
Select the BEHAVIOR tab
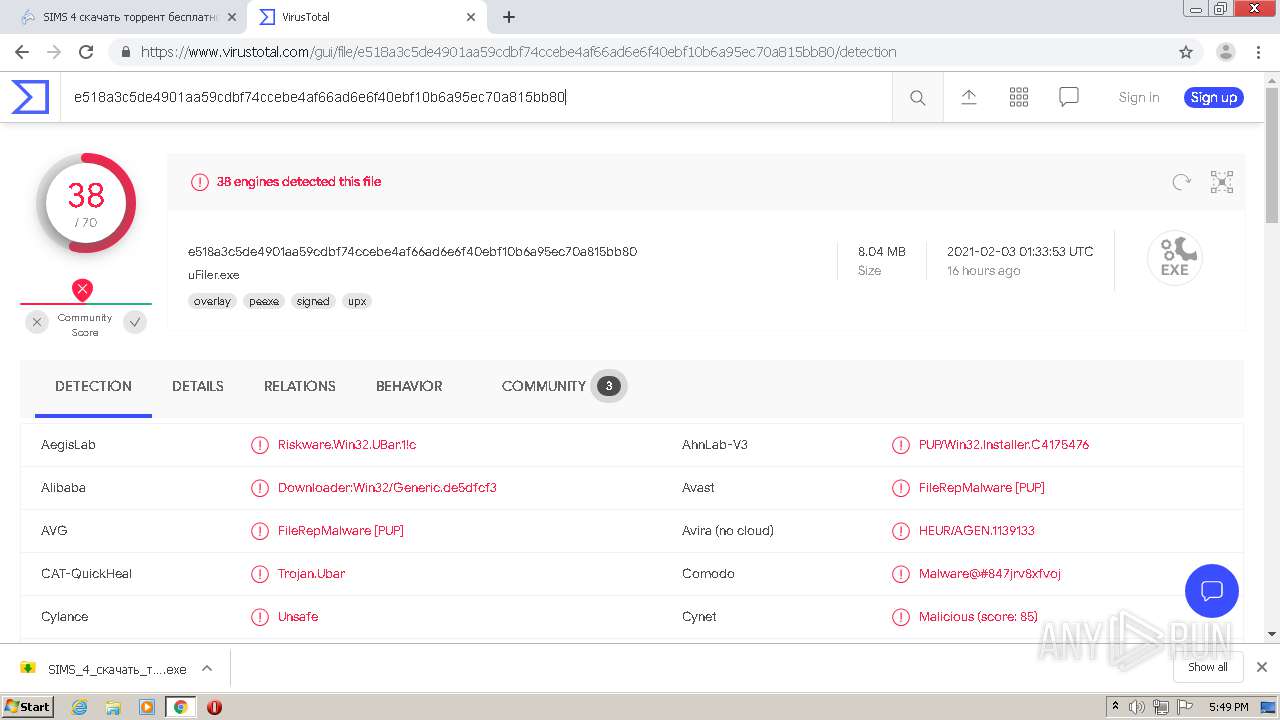409,386
